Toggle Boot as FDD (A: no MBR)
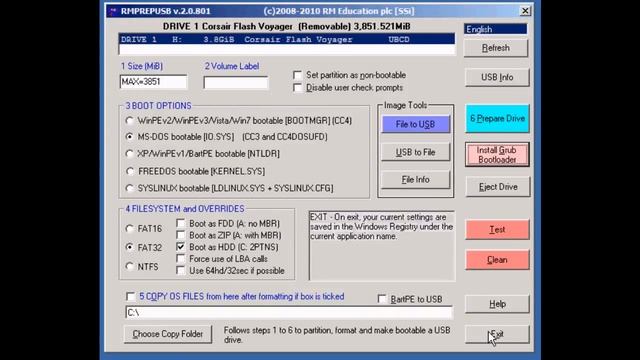 (180, 223)
